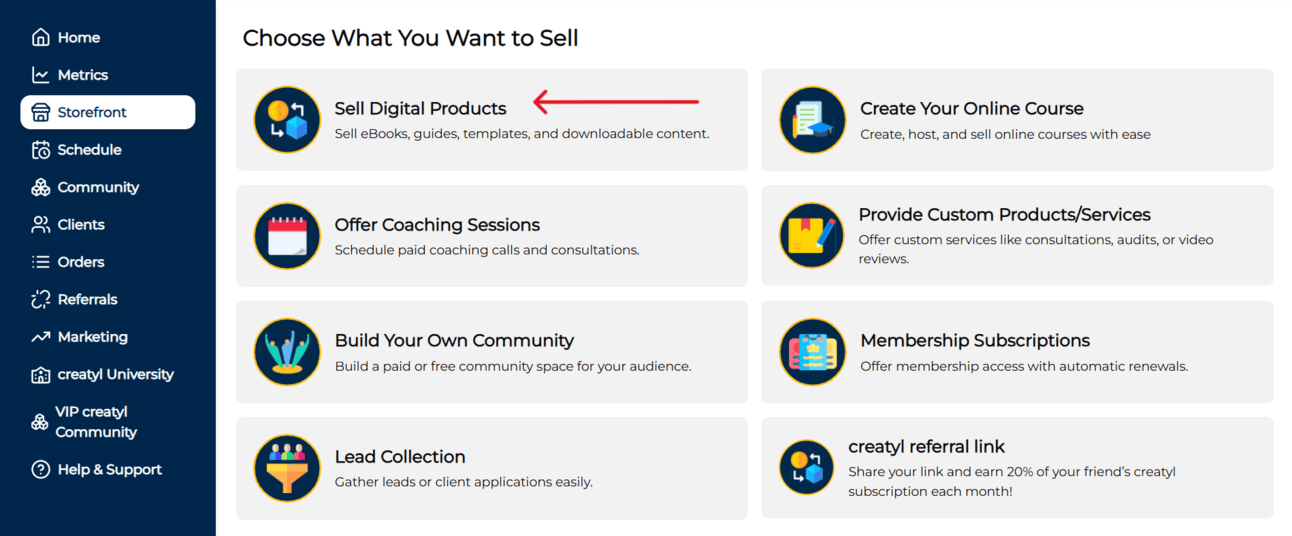
Task: Select Storefront in the sidebar
Action: coord(108,112)
